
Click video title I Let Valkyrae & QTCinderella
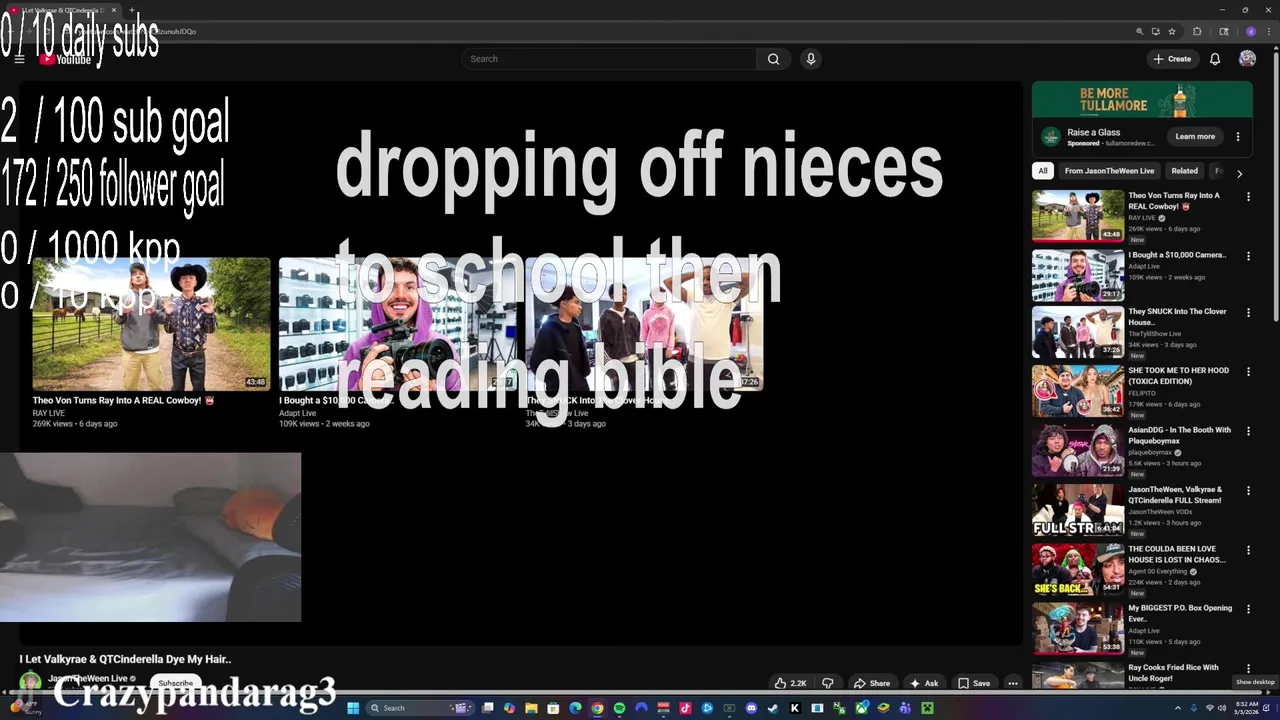pos(125,659)
